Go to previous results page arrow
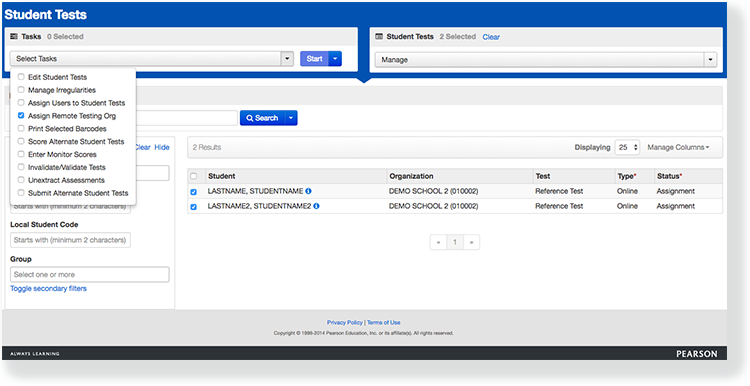Screen dimensions: 750x386 [438, 243]
